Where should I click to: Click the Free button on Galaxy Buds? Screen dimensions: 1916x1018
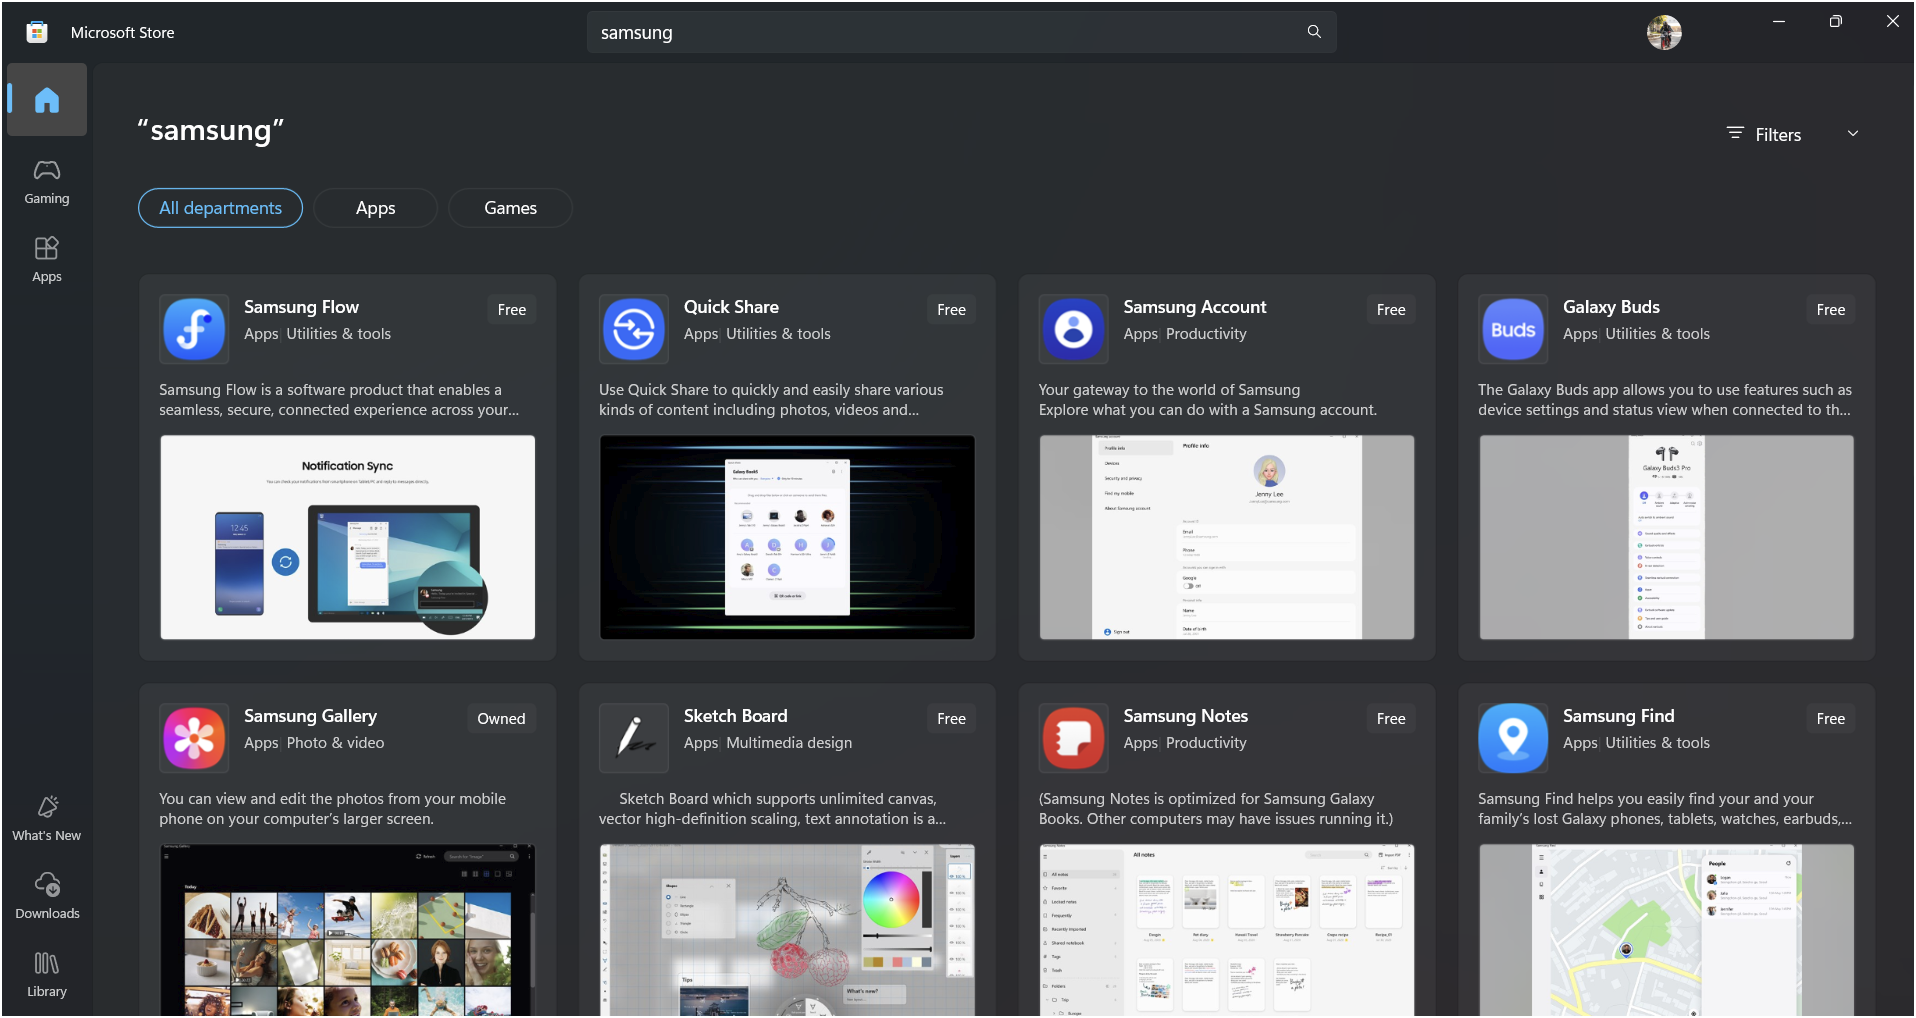(1831, 310)
